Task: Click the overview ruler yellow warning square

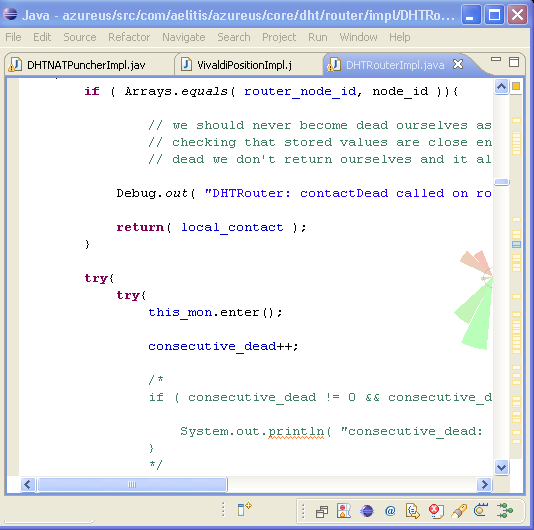Action: point(516,86)
